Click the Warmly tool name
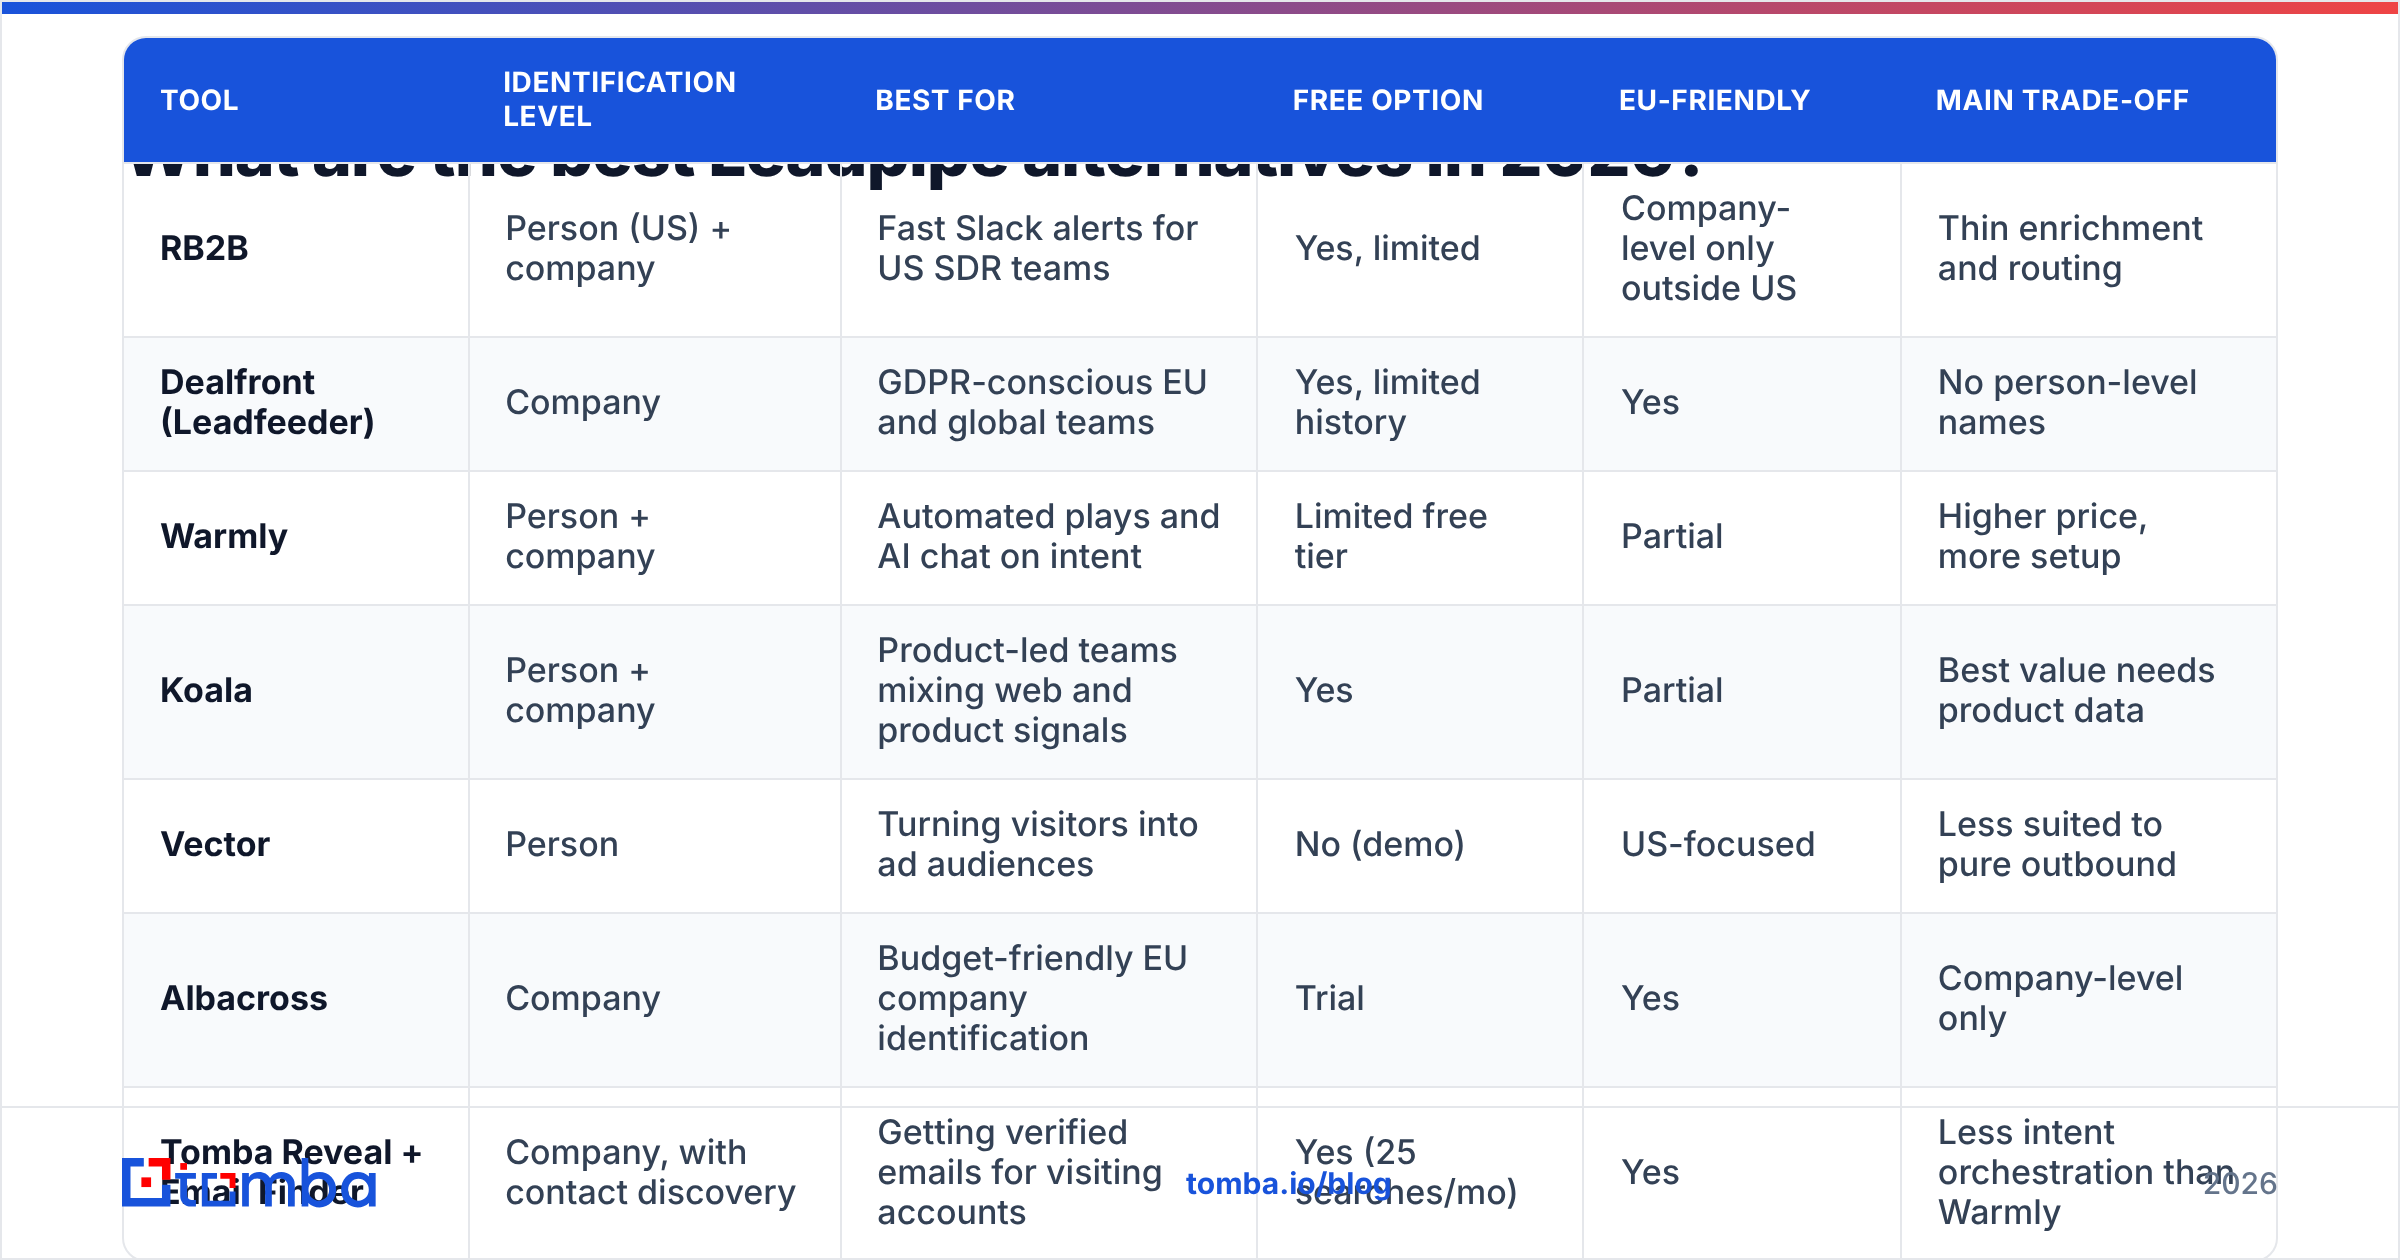 224,536
